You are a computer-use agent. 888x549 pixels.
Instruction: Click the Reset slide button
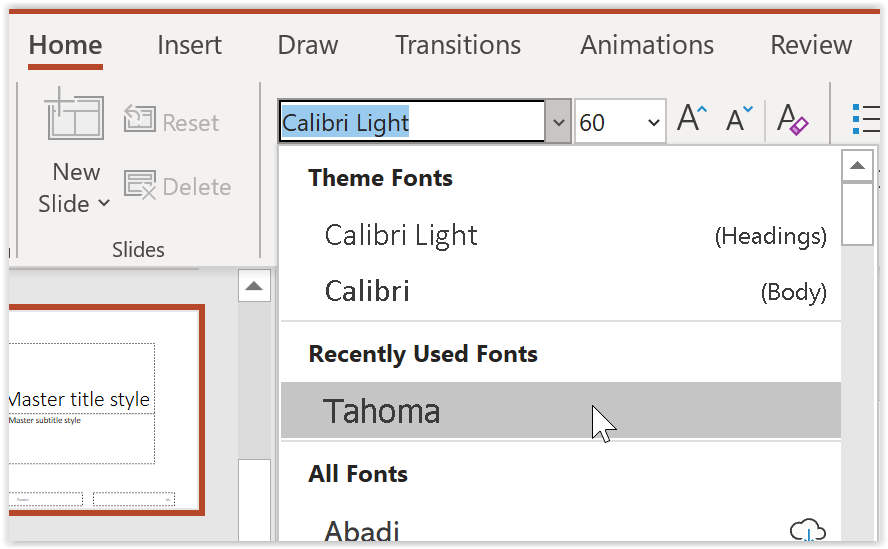click(x=171, y=120)
